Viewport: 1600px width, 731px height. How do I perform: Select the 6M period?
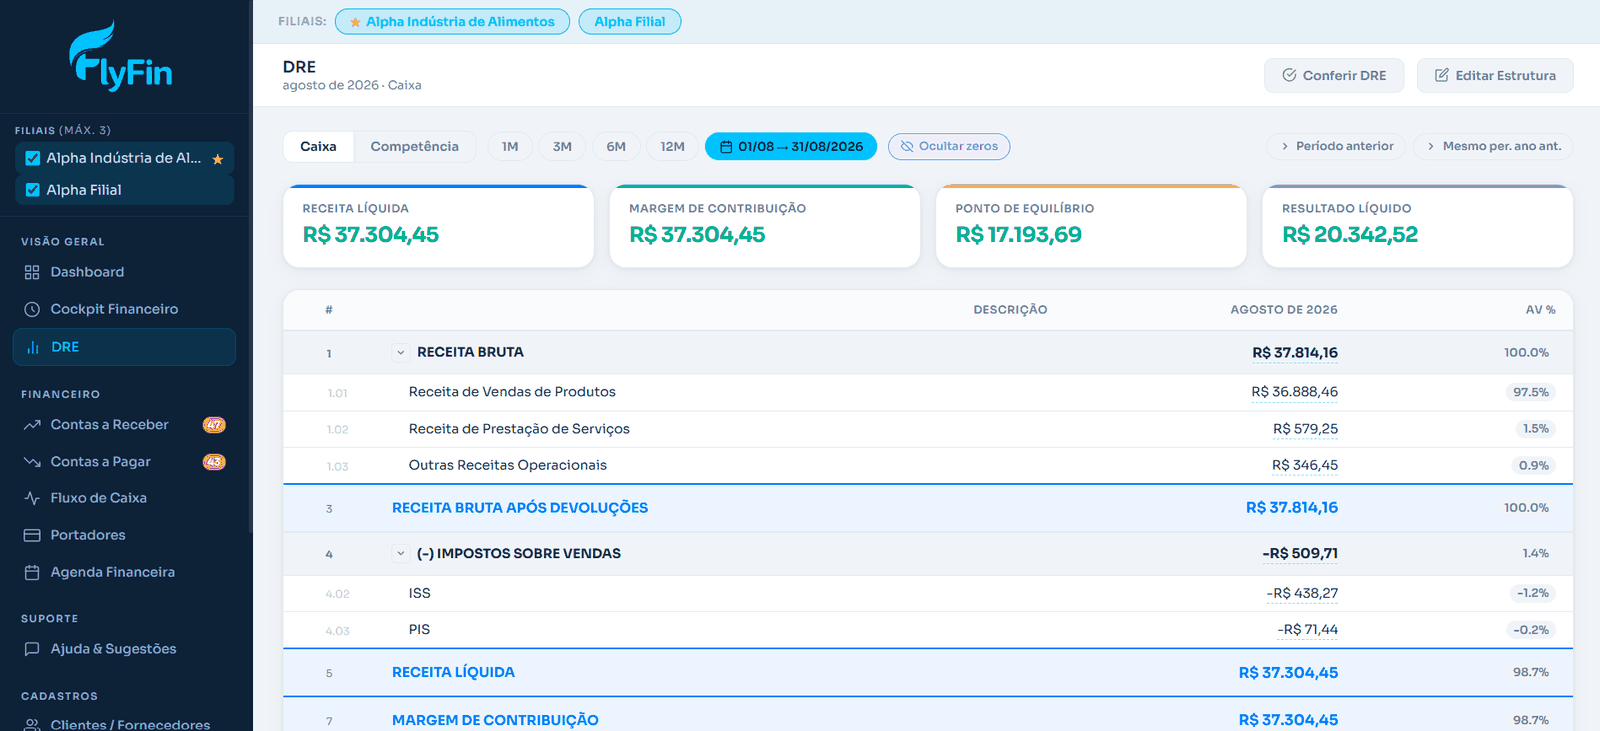616,146
